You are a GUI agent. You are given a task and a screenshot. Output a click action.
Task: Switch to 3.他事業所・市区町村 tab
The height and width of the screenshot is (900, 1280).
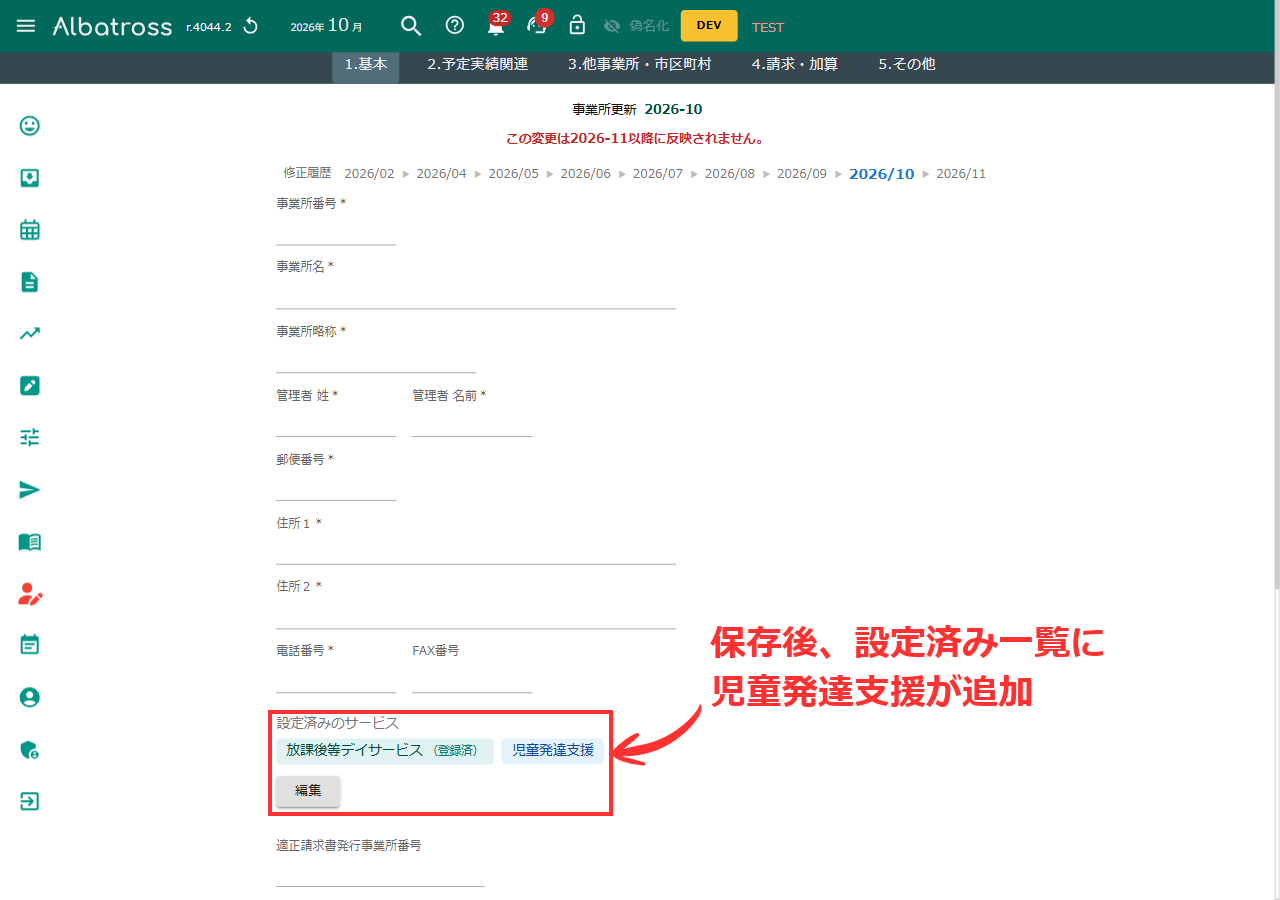pos(640,64)
